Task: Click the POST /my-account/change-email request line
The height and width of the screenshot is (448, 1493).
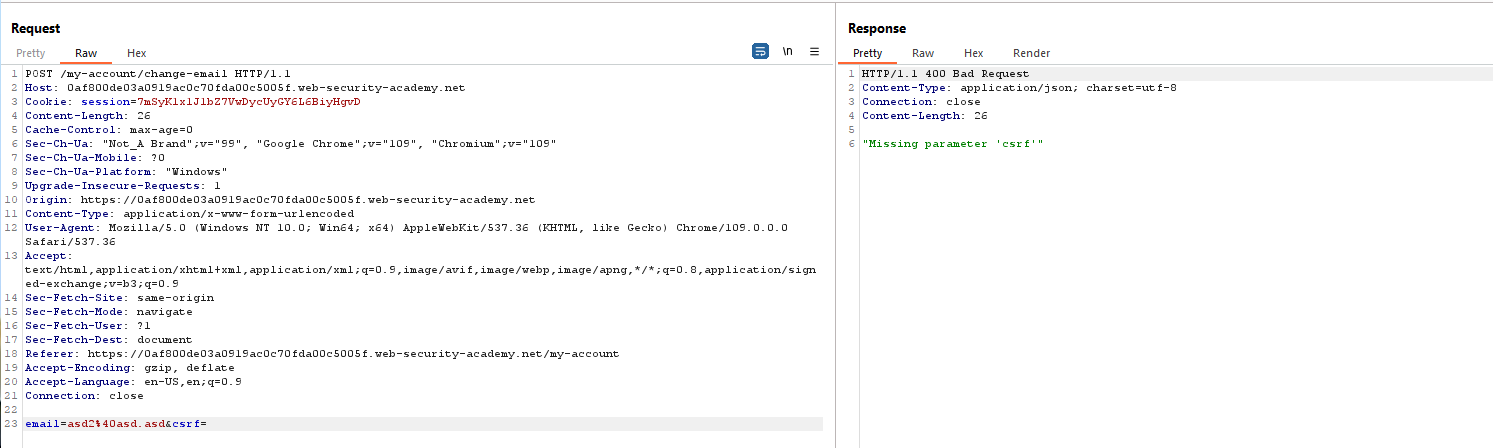Action: point(147,74)
